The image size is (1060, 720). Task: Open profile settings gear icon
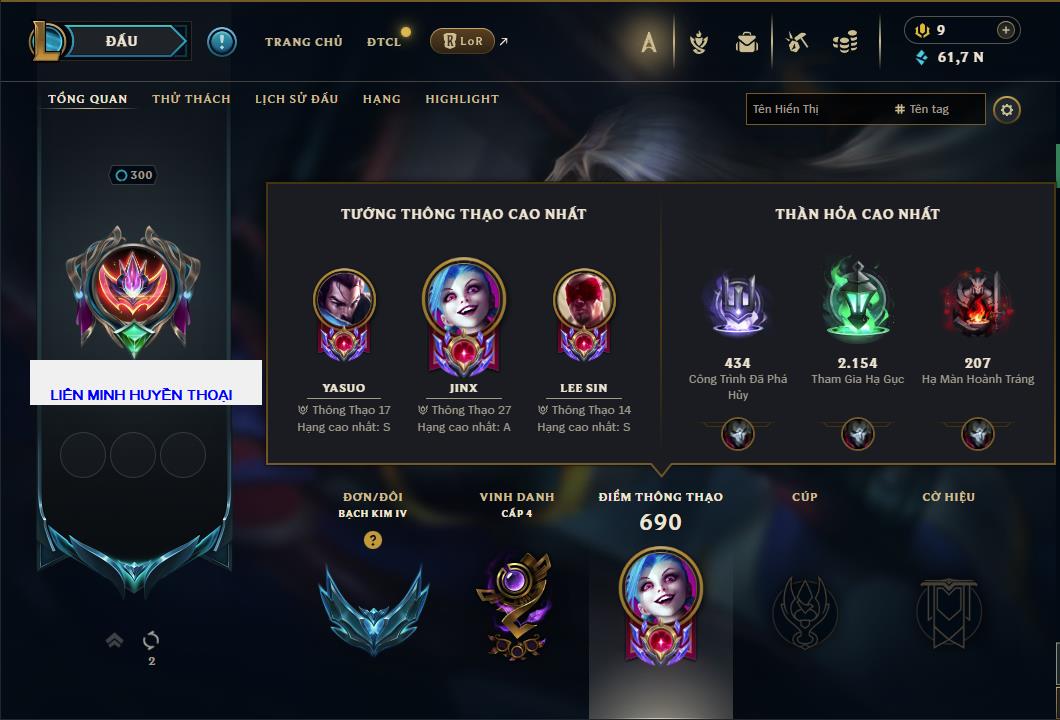(1007, 110)
